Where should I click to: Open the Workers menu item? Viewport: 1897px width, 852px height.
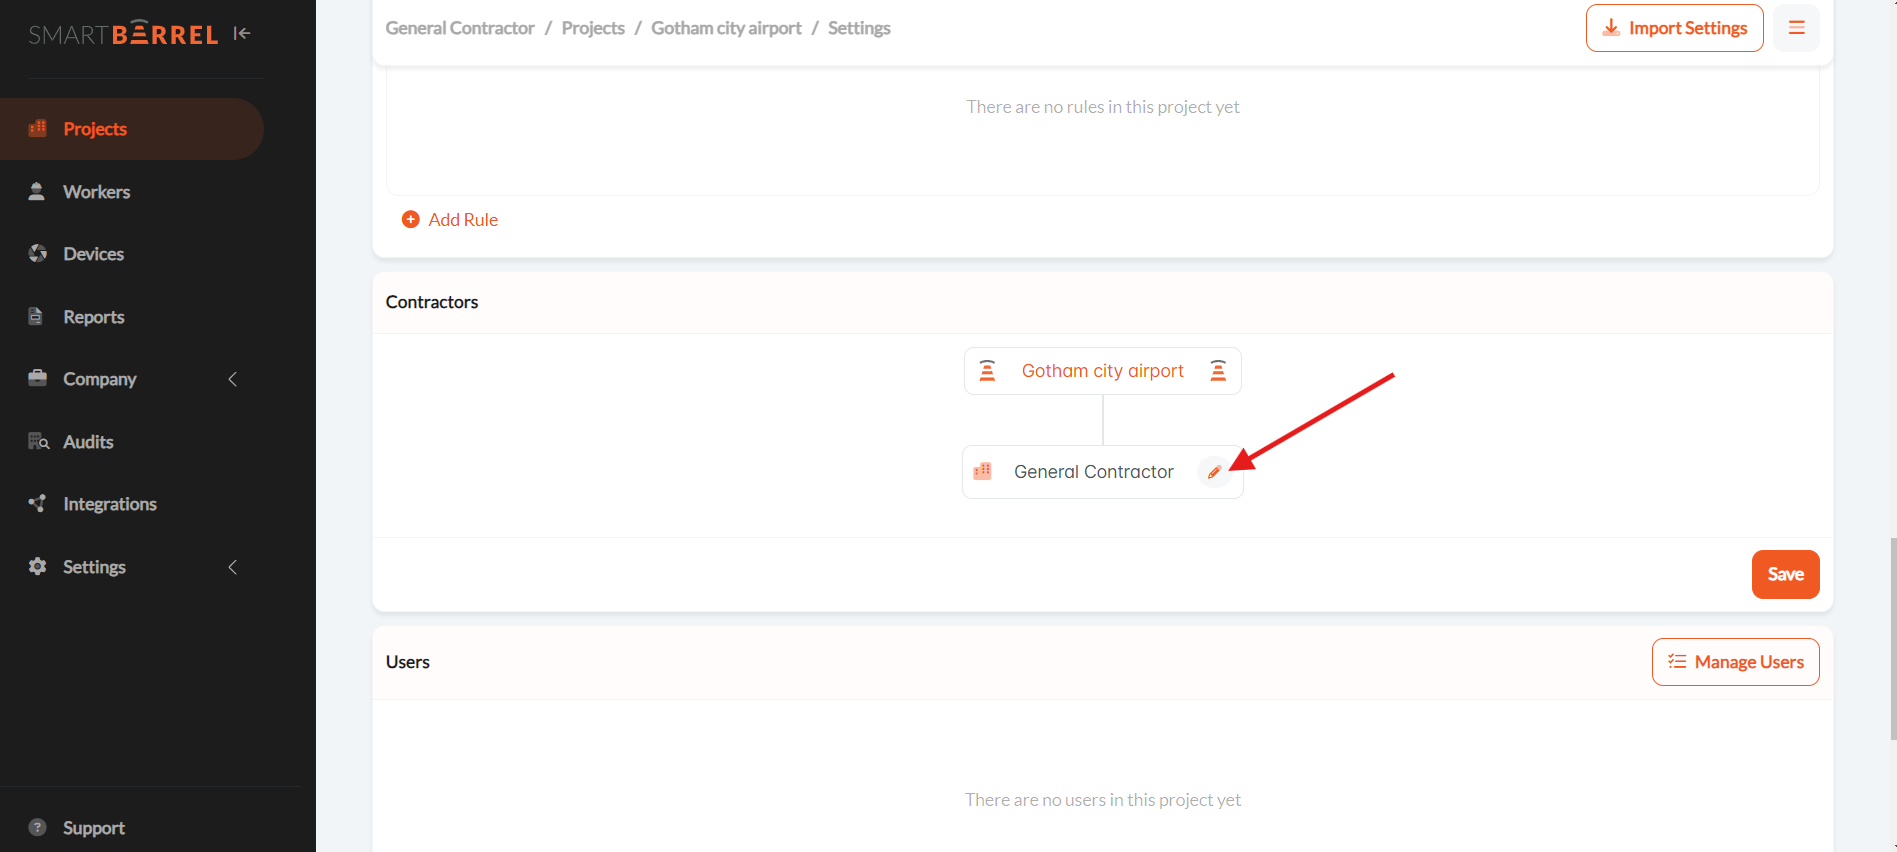[96, 192]
